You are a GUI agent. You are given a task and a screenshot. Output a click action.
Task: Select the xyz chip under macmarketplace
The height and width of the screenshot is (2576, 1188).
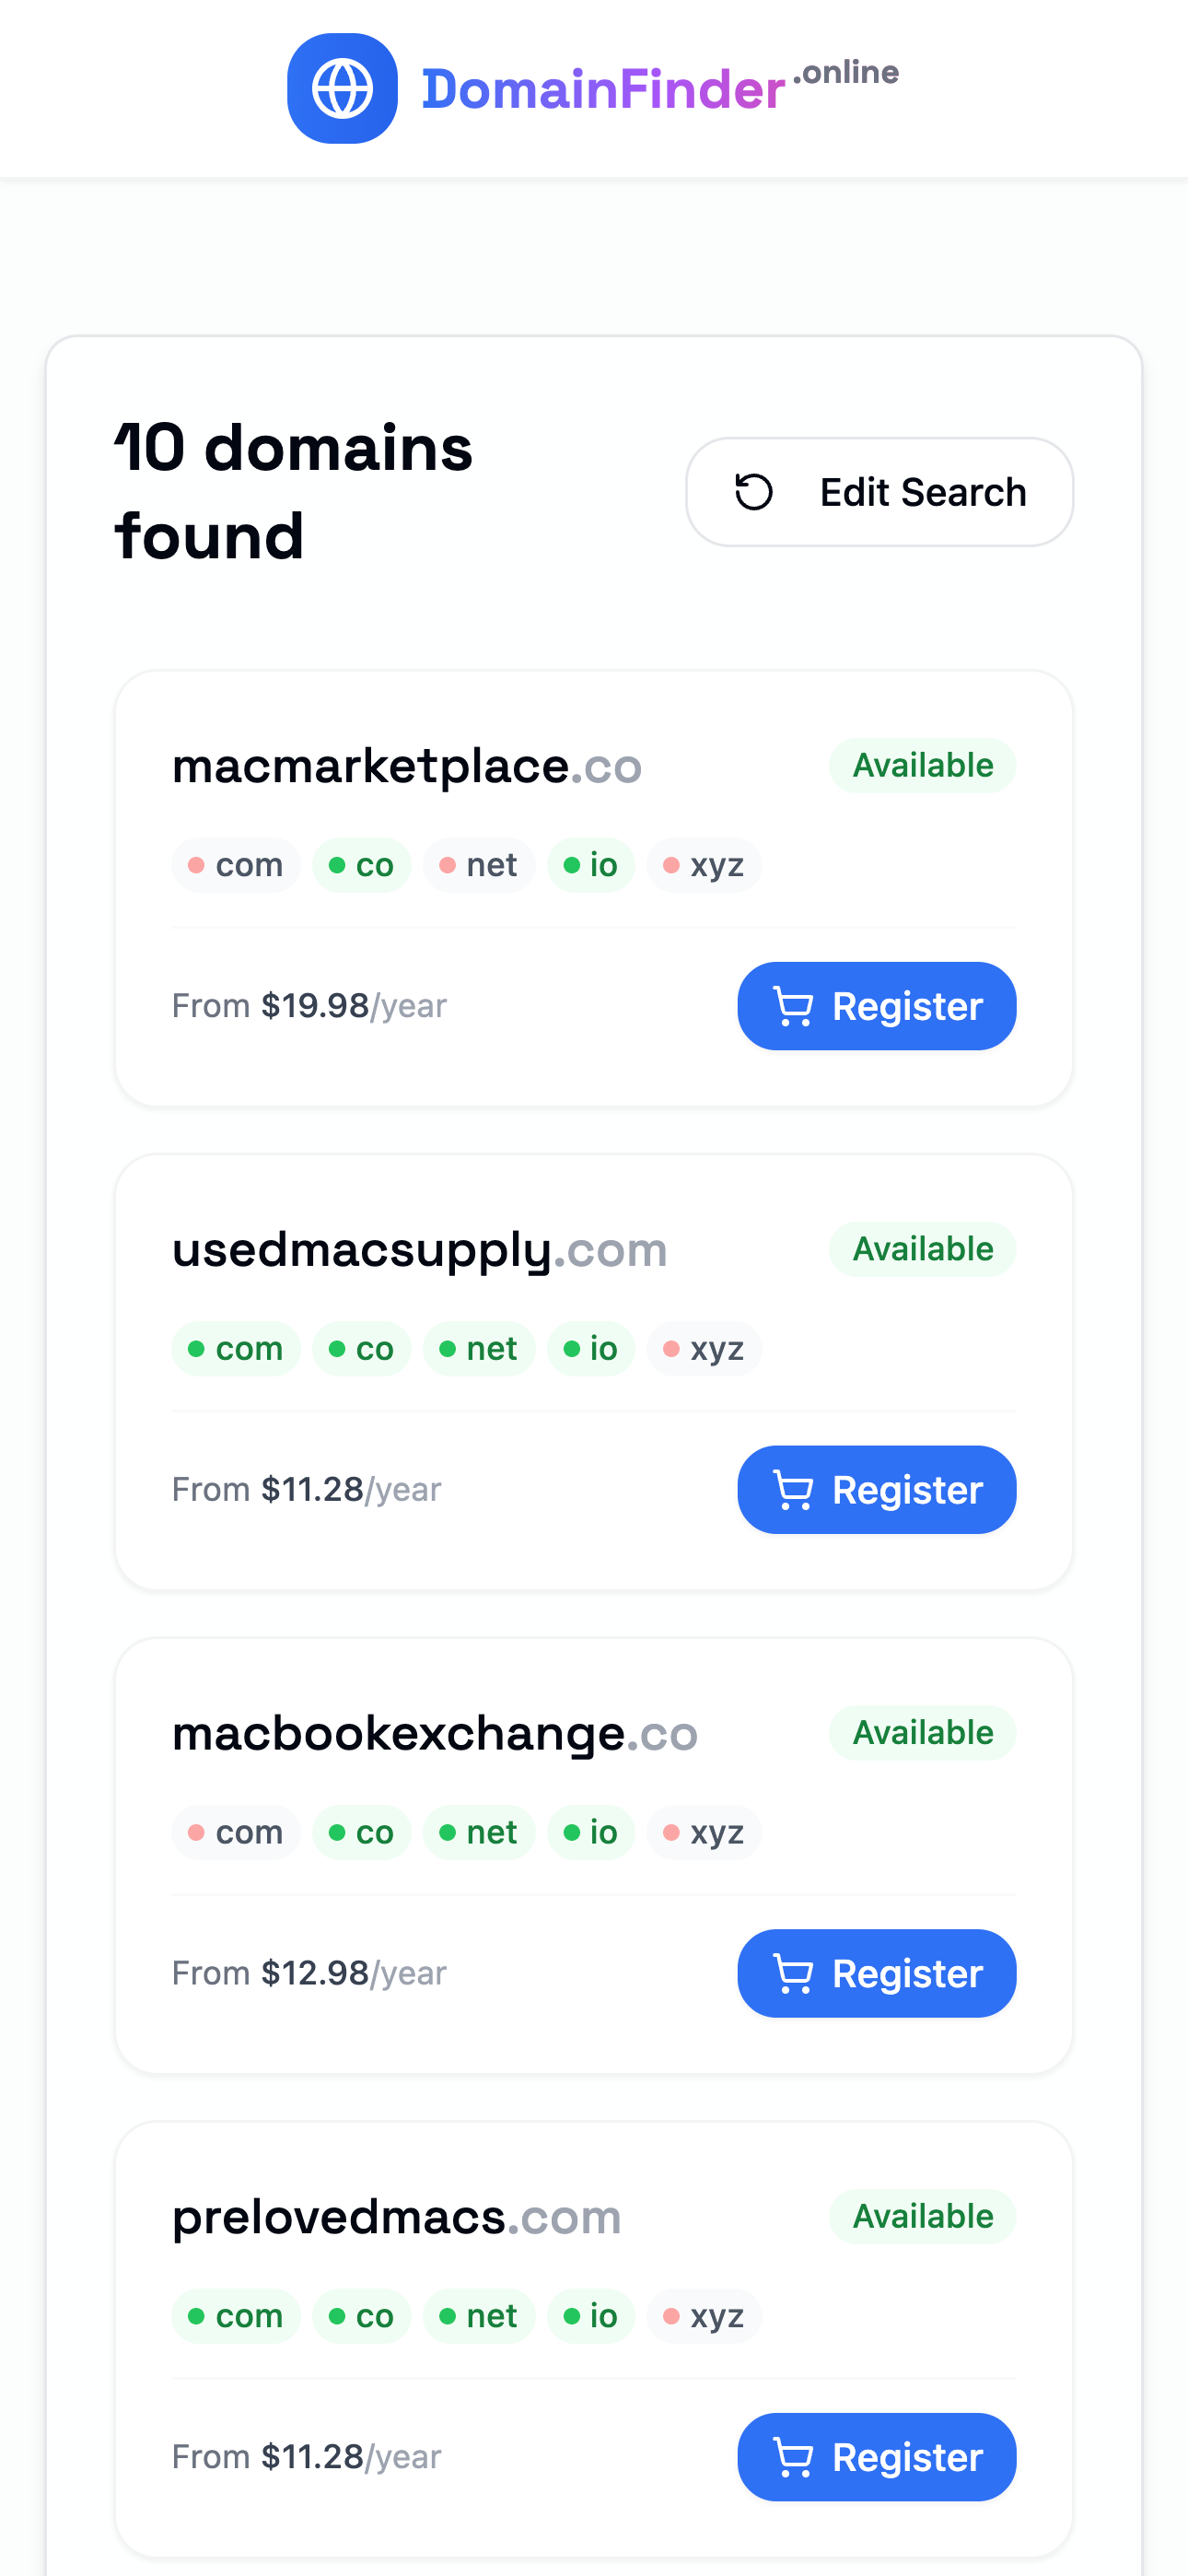tap(704, 865)
